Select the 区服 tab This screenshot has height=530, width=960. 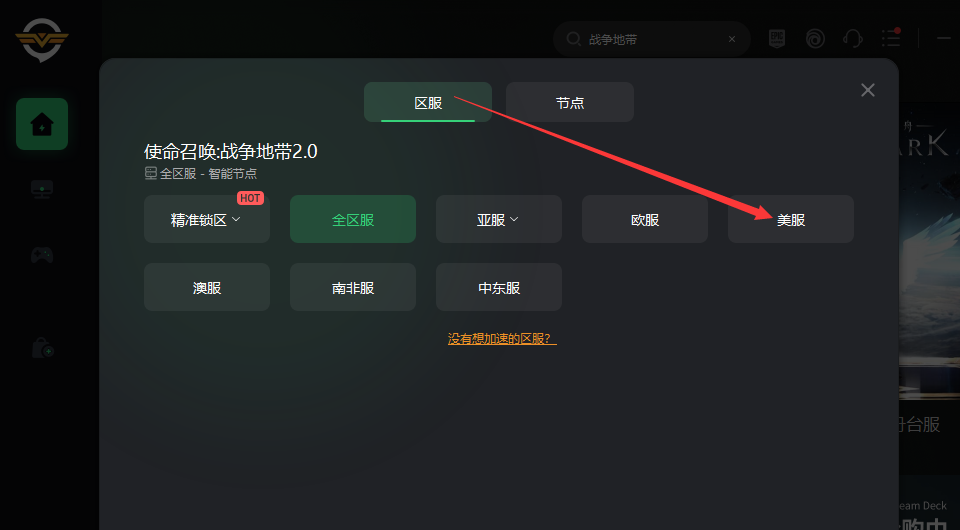point(428,102)
